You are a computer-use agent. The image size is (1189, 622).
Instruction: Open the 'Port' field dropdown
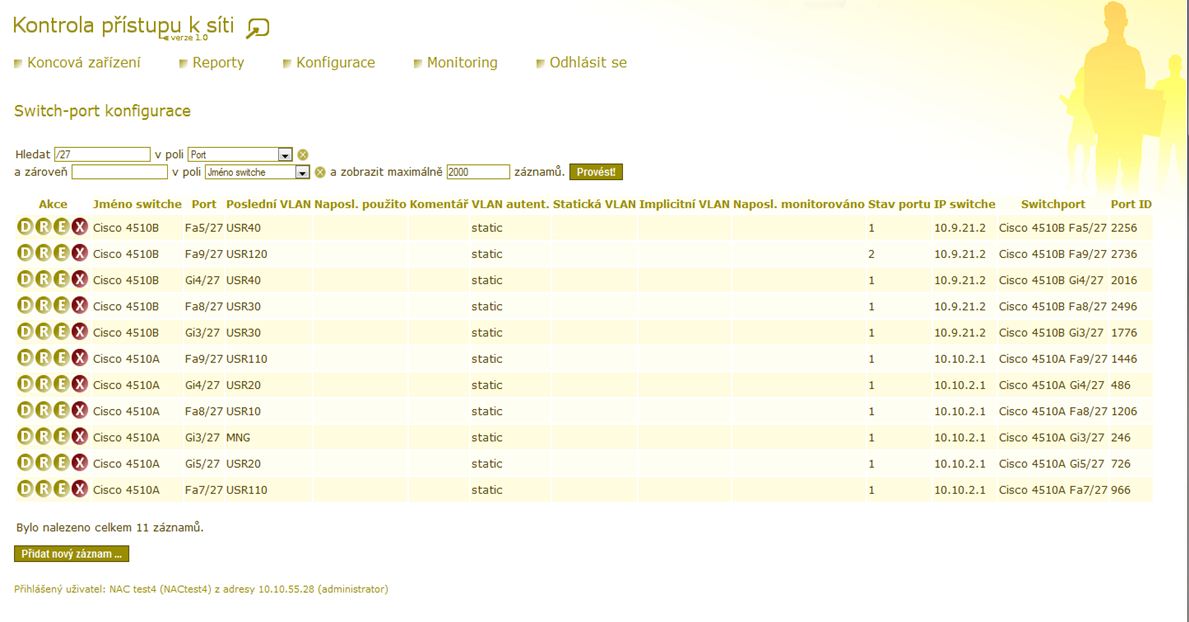pos(284,155)
